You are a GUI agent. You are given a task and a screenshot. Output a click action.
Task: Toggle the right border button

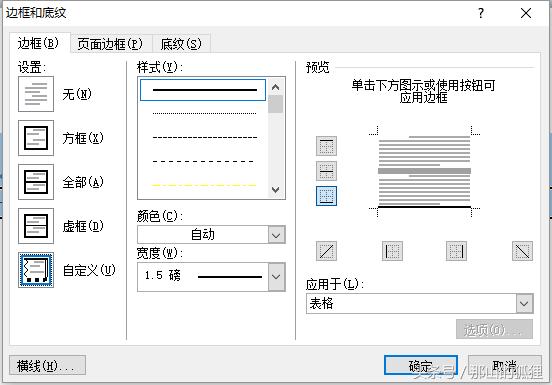456,251
